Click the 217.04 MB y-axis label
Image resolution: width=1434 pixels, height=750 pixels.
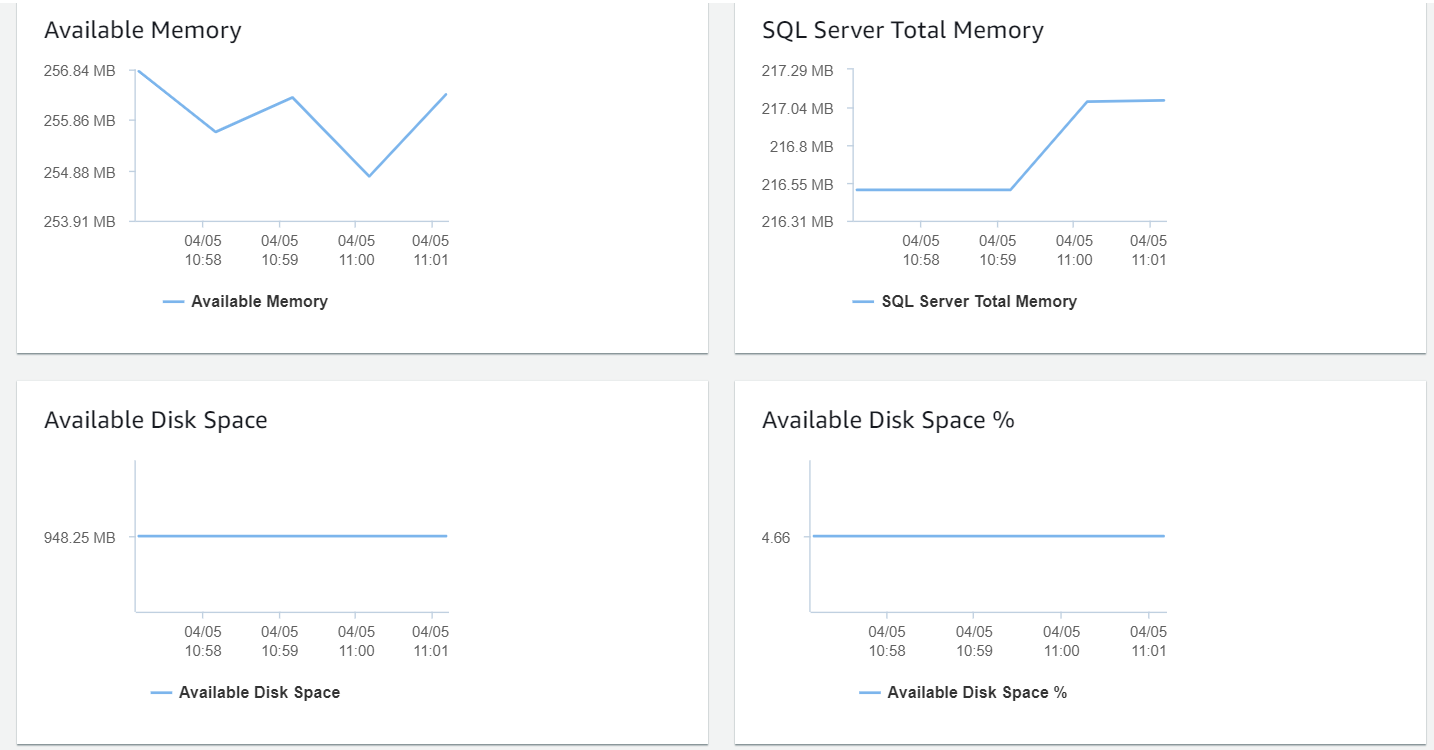point(797,109)
